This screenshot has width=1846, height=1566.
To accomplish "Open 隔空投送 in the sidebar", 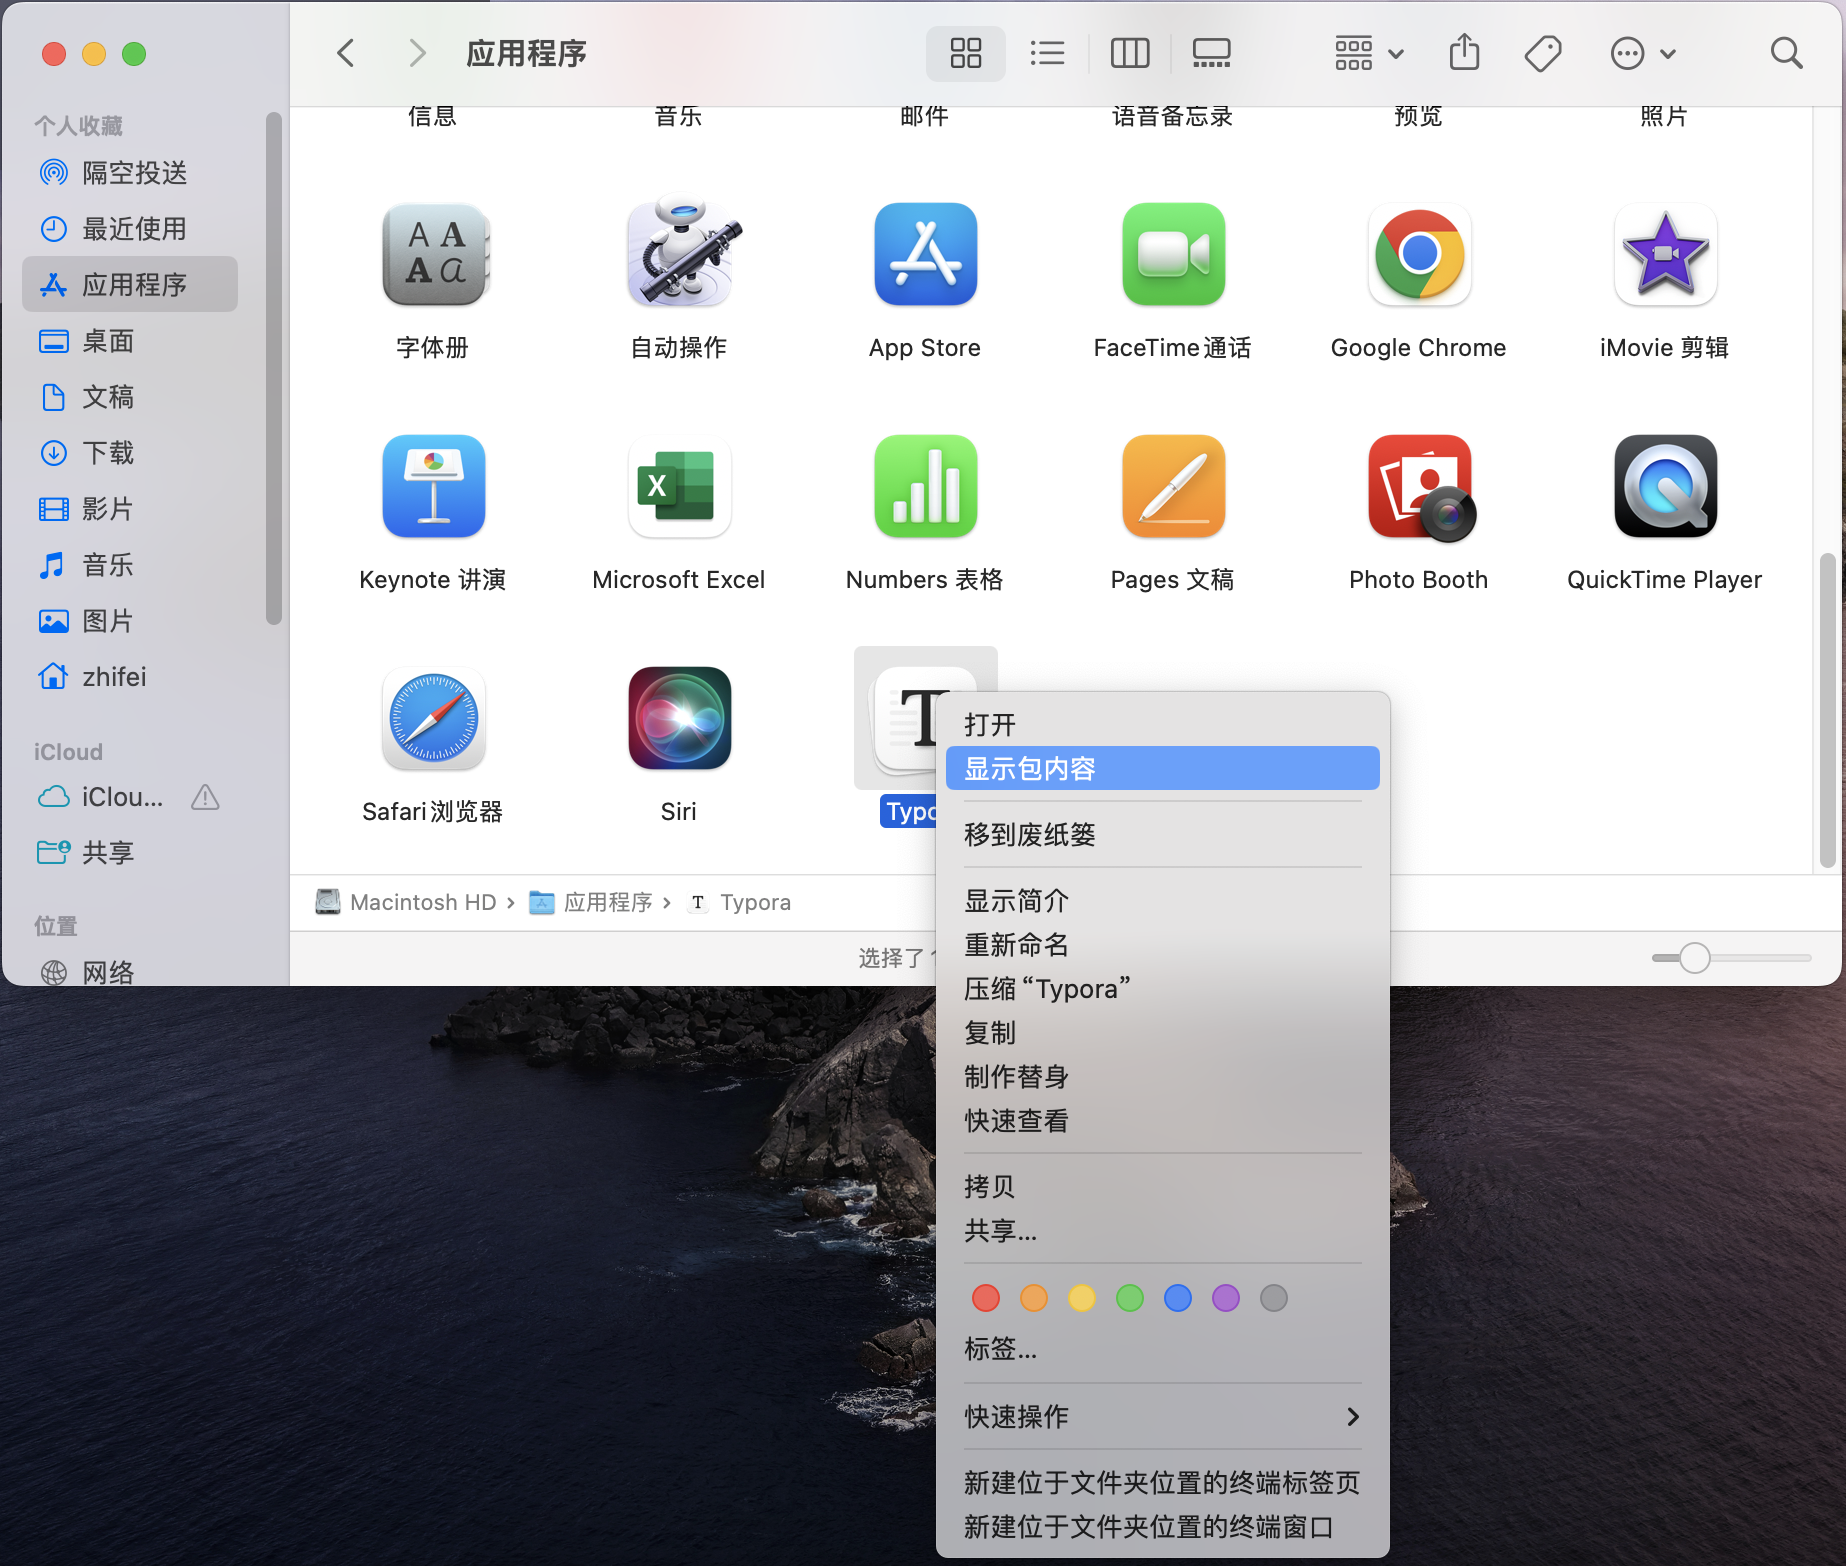I will click(x=130, y=173).
